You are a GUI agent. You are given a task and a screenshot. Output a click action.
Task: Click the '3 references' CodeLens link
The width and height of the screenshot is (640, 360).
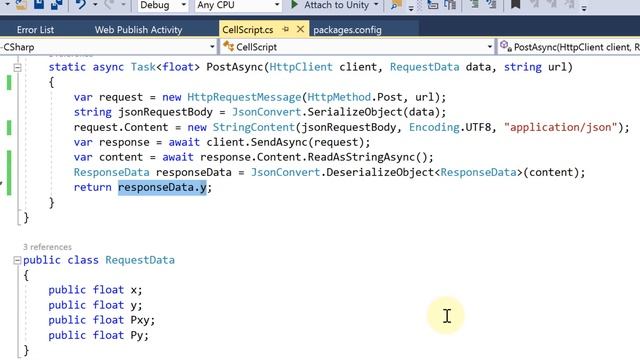(47, 247)
